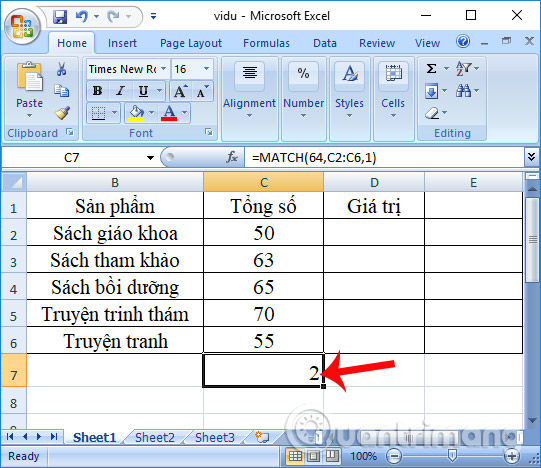Expand the formula bar
541x468 pixels.
tap(531, 157)
